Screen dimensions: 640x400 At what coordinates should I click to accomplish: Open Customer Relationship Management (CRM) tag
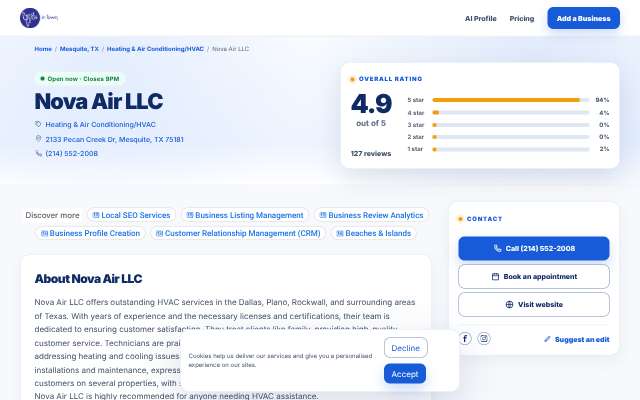coord(238,233)
